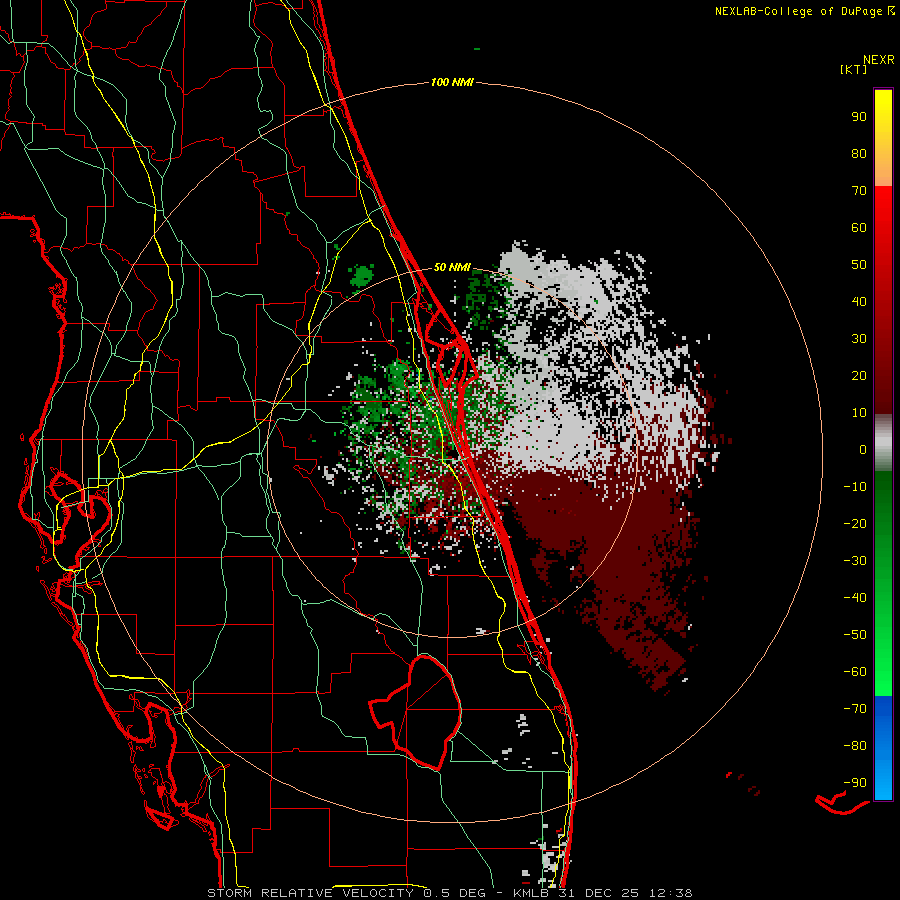Screen dimensions: 900x900
Task: Select the positive 90 knot scale label
Action: pos(859,117)
